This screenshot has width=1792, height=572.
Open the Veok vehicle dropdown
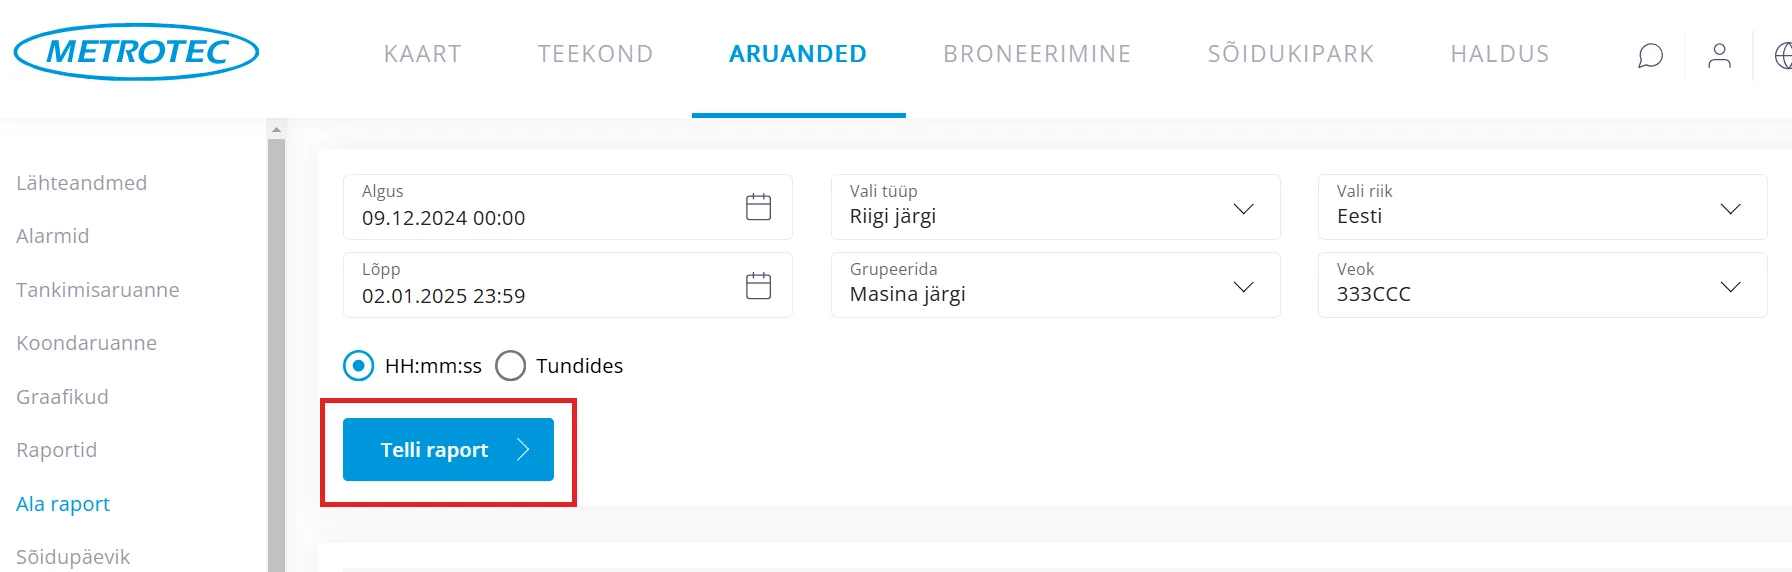(x=1730, y=286)
